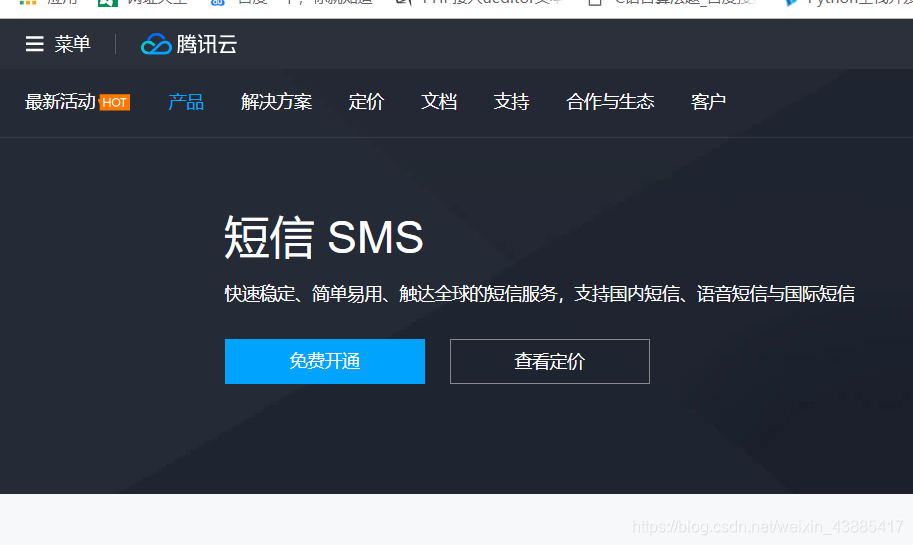913x545 pixels.
Task: Open 最新活动 nav item
Action: (x=60, y=102)
